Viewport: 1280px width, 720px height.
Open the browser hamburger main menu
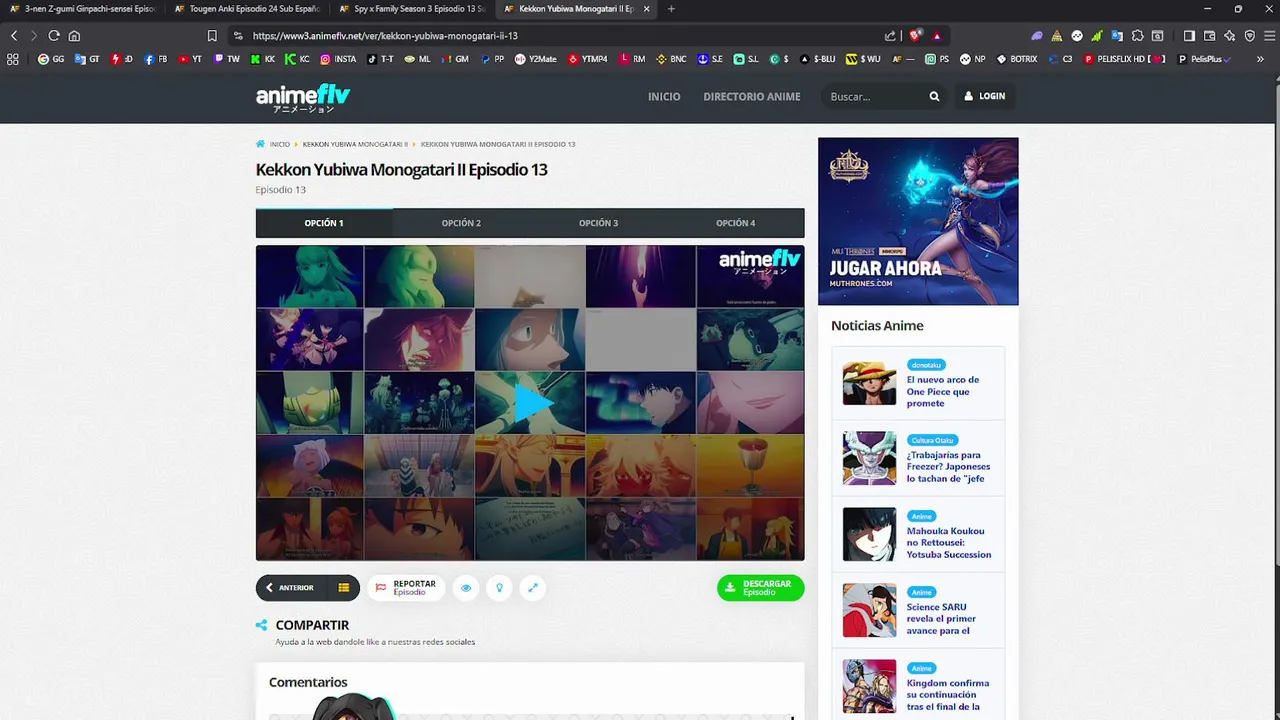pos(1269,36)
